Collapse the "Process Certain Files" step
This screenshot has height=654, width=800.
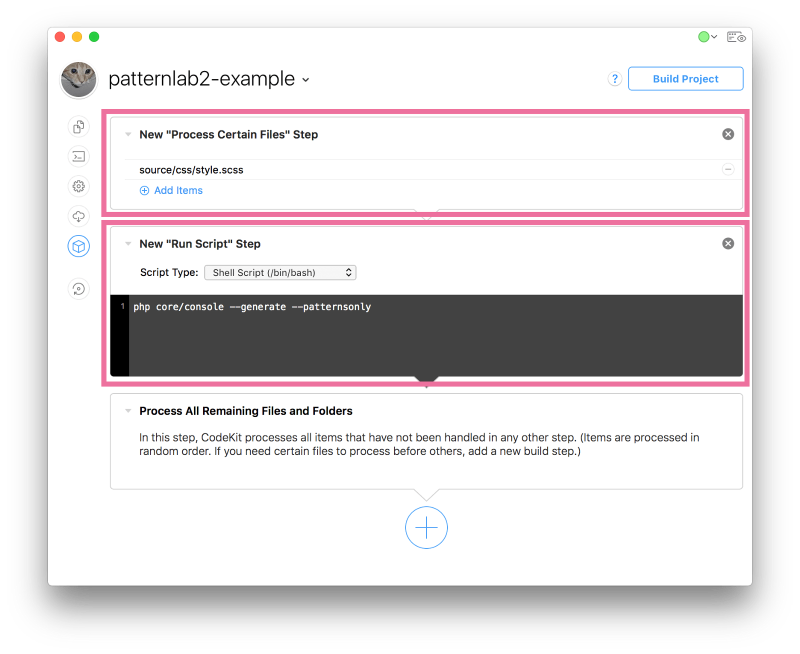[128, 134]
